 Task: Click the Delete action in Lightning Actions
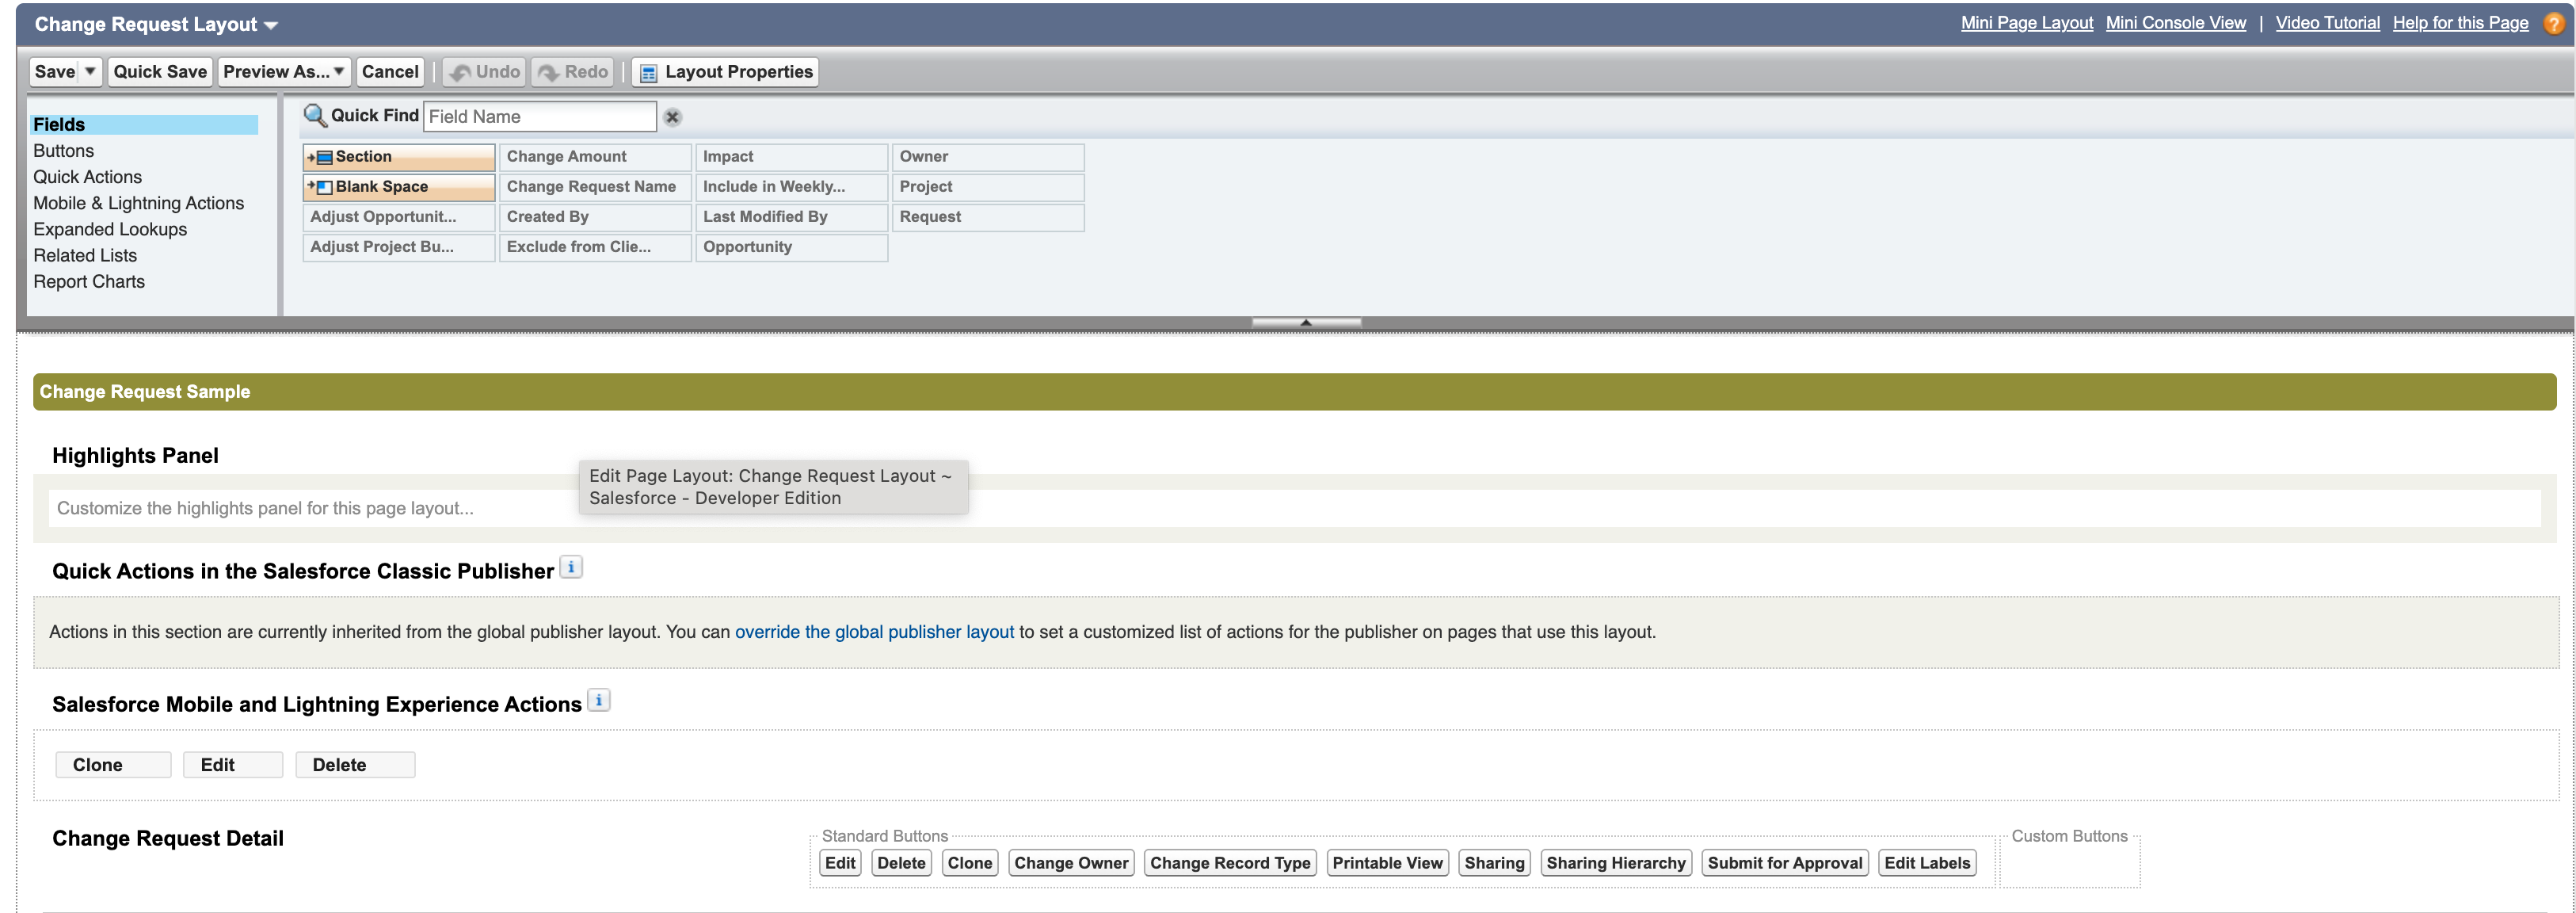tap(355, 765)
